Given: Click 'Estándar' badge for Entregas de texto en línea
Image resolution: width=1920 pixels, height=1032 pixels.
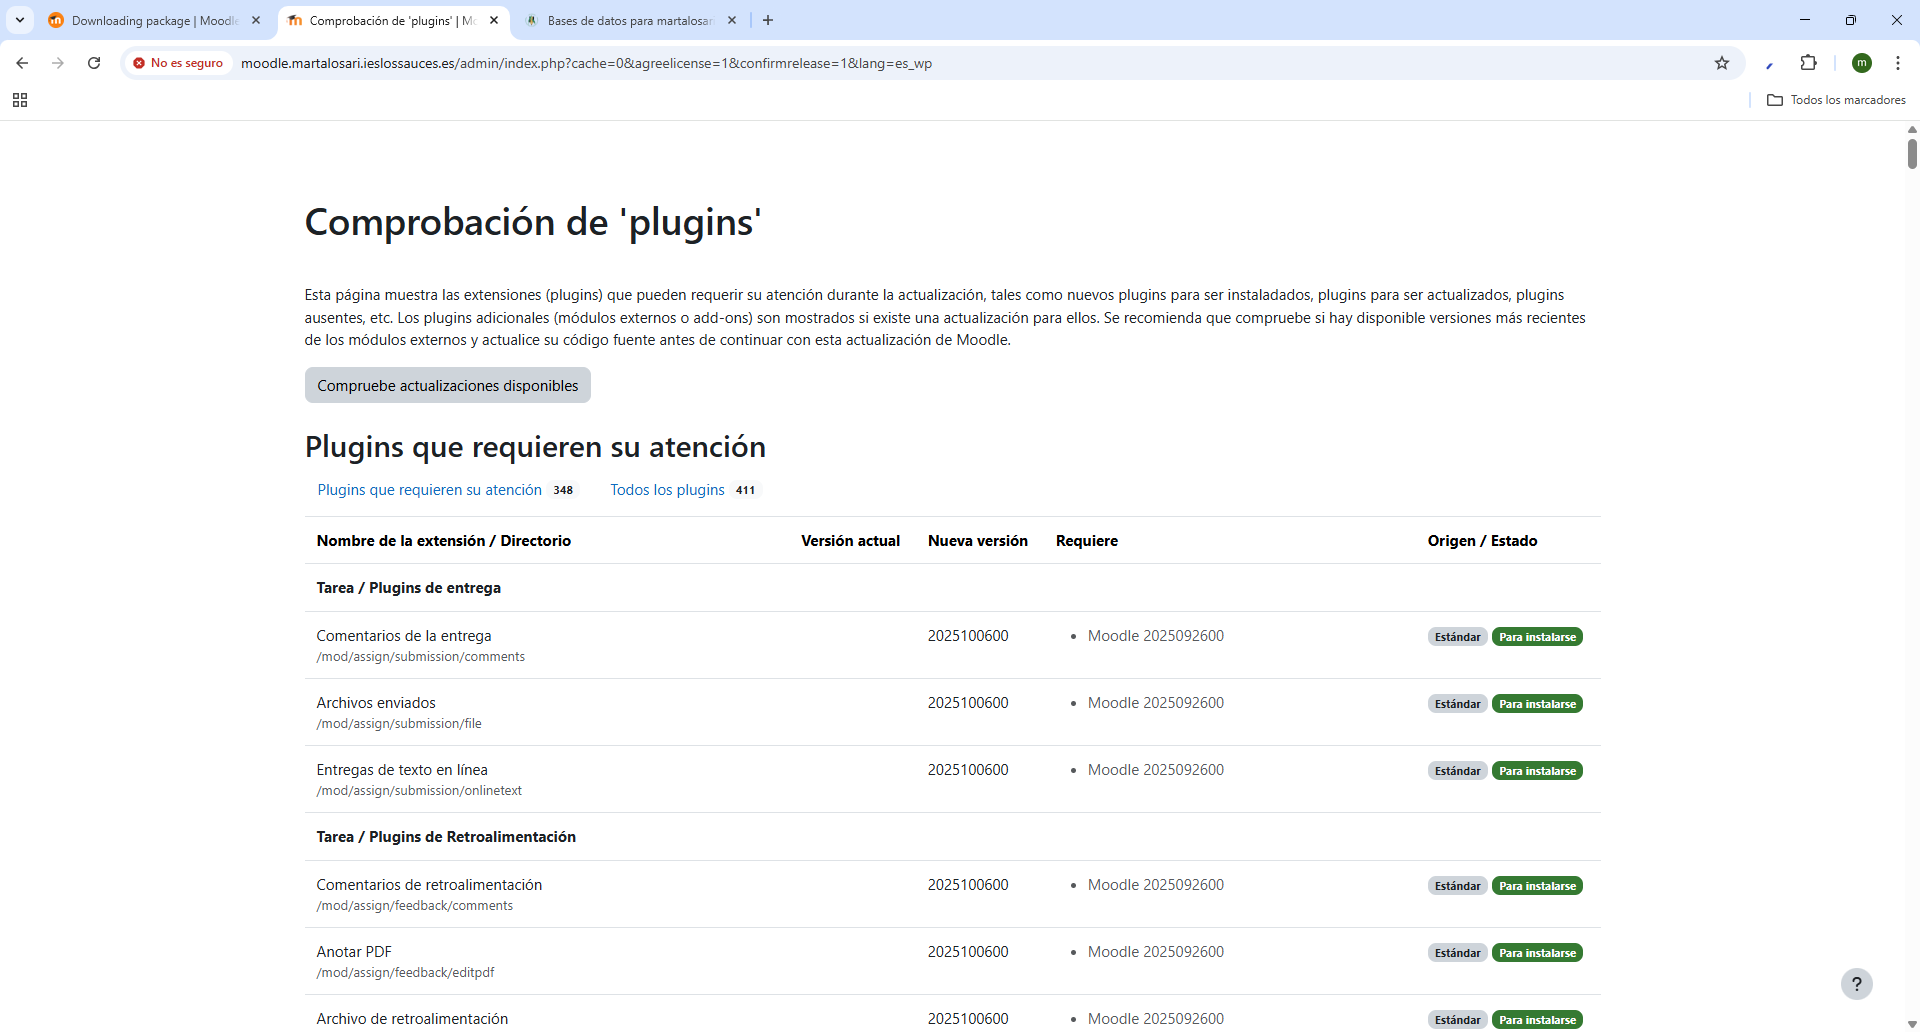Looking at the screenshot, I should click(x=1457, y=771).
